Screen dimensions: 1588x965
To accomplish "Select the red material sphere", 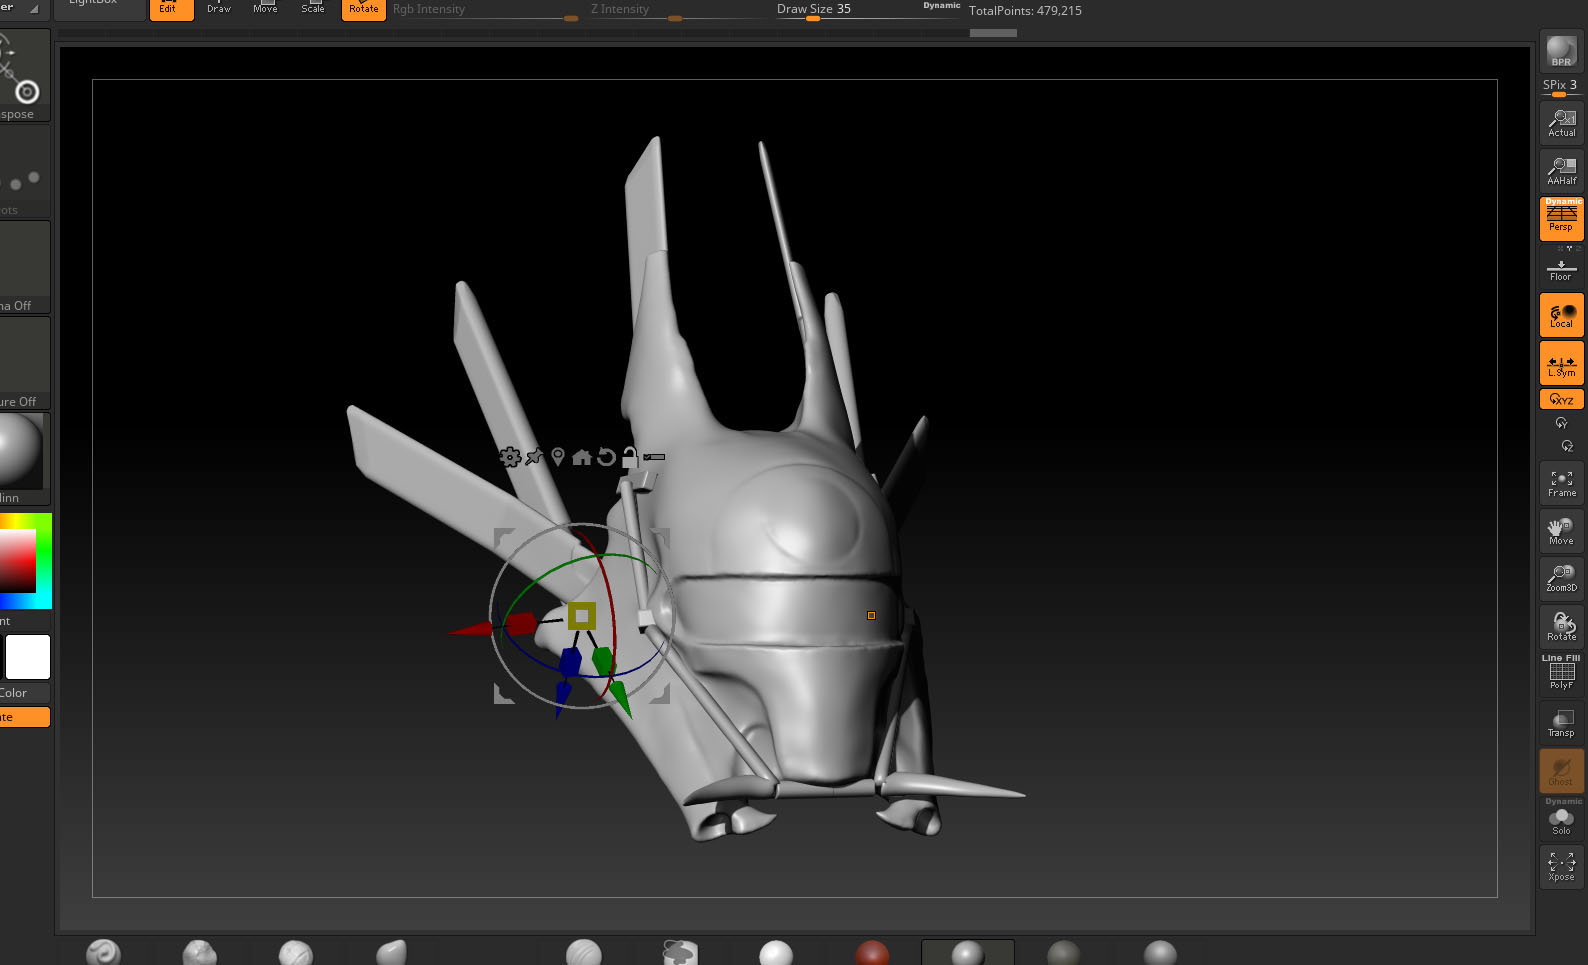I will [x=872, y=953].
